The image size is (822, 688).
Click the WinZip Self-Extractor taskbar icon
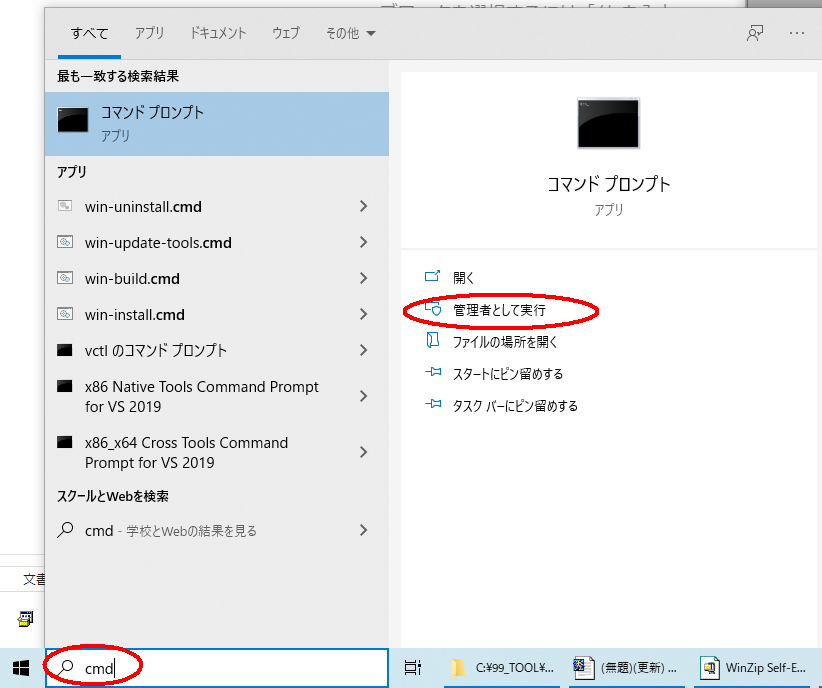point(710,668)
